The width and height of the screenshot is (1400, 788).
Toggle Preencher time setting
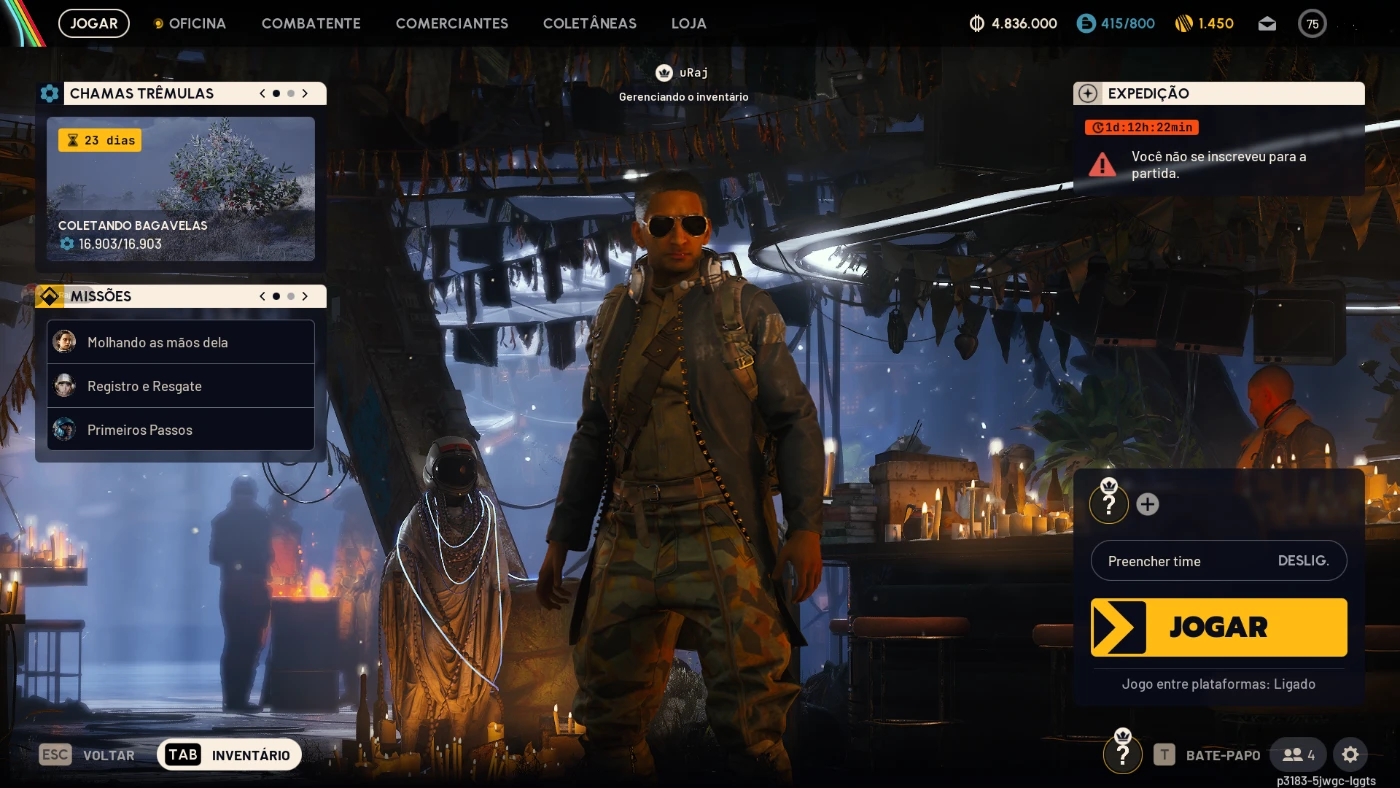[x=1218, y=561]
